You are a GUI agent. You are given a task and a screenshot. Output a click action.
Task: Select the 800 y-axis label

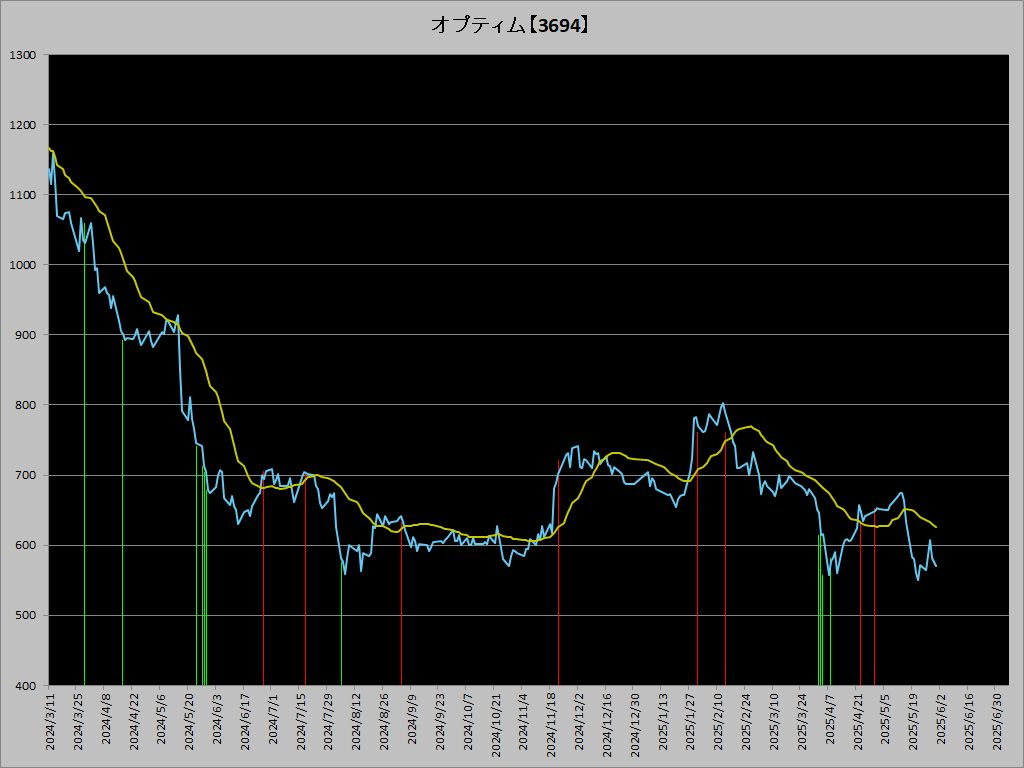click(25, 405)
